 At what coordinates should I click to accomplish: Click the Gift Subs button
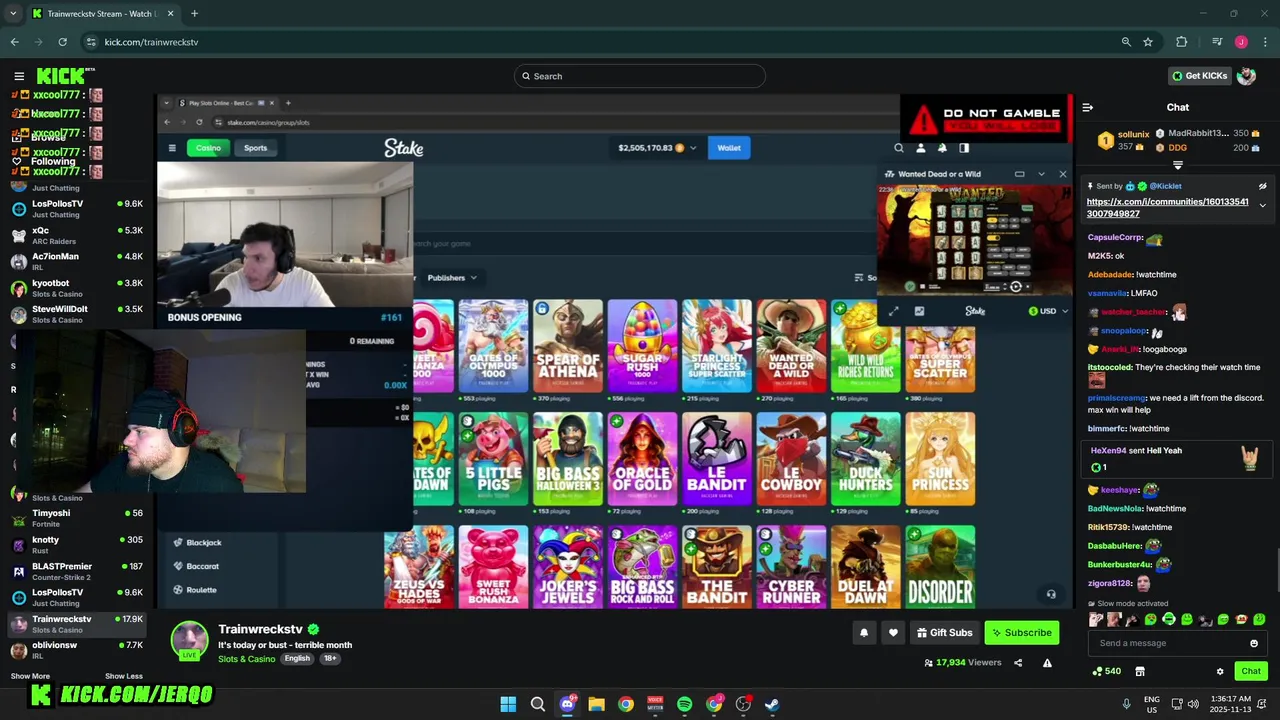tap(944, 632)
